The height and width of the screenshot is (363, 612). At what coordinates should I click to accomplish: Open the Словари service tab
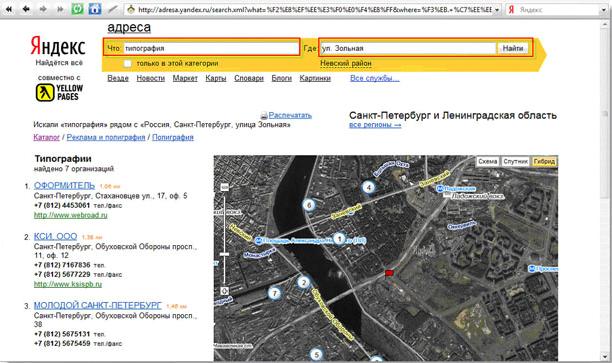coord(249,78)
